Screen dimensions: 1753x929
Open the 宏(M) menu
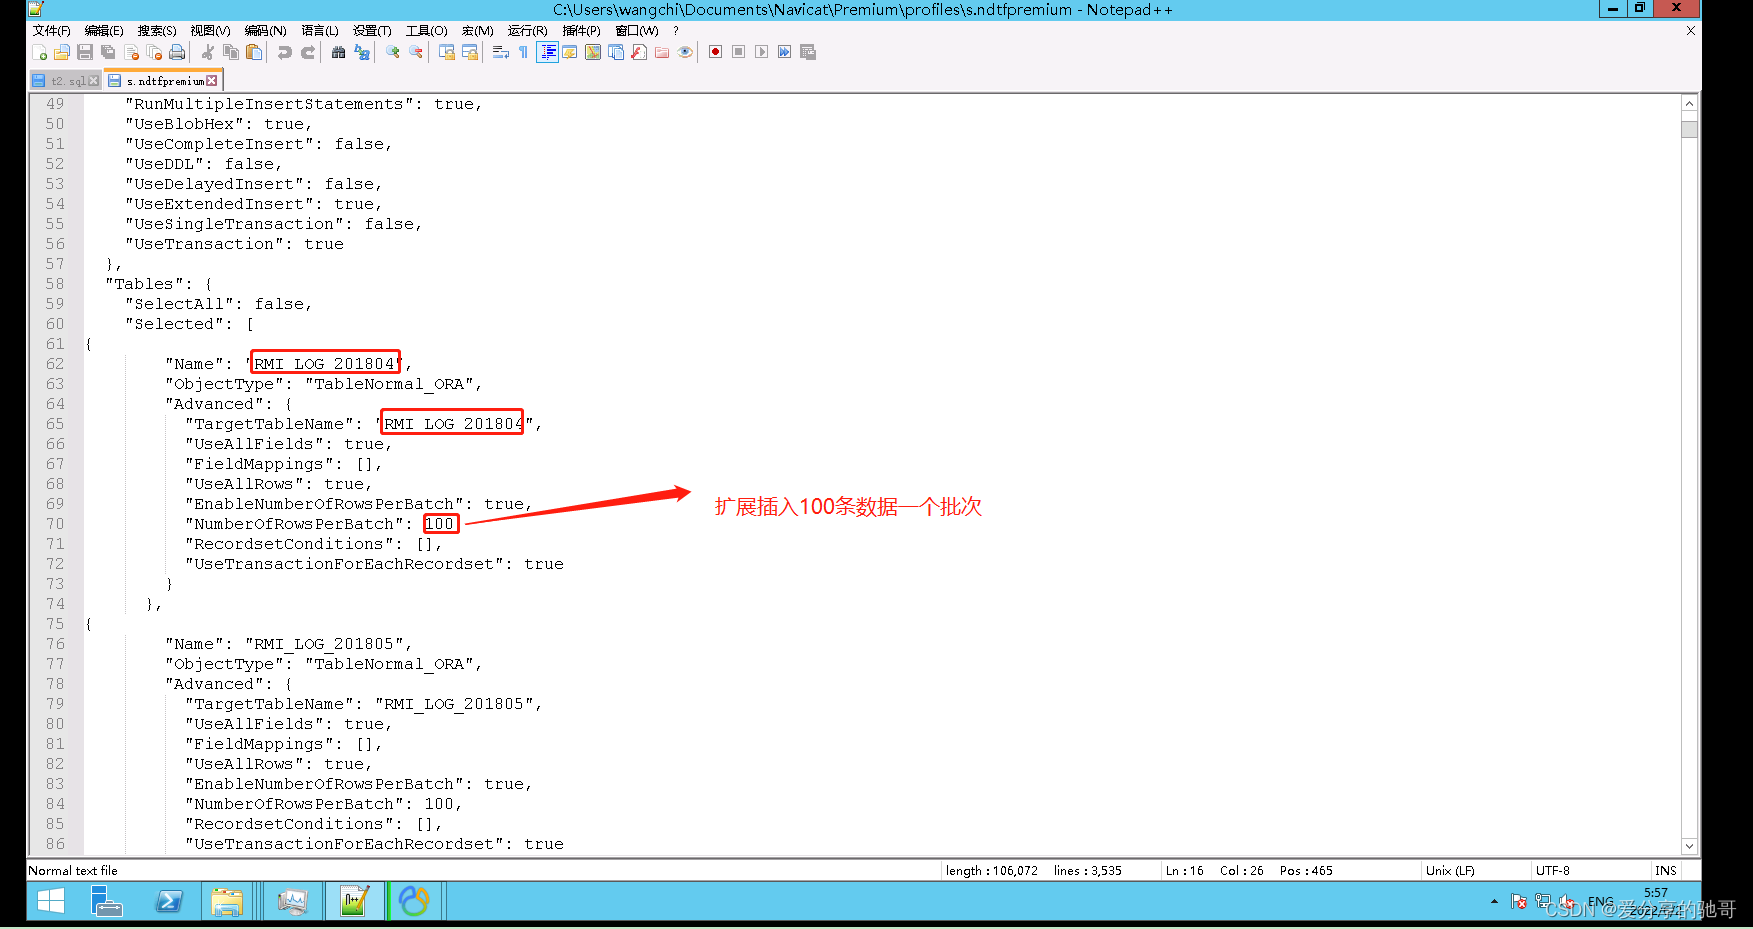click(x=478, y=31)
